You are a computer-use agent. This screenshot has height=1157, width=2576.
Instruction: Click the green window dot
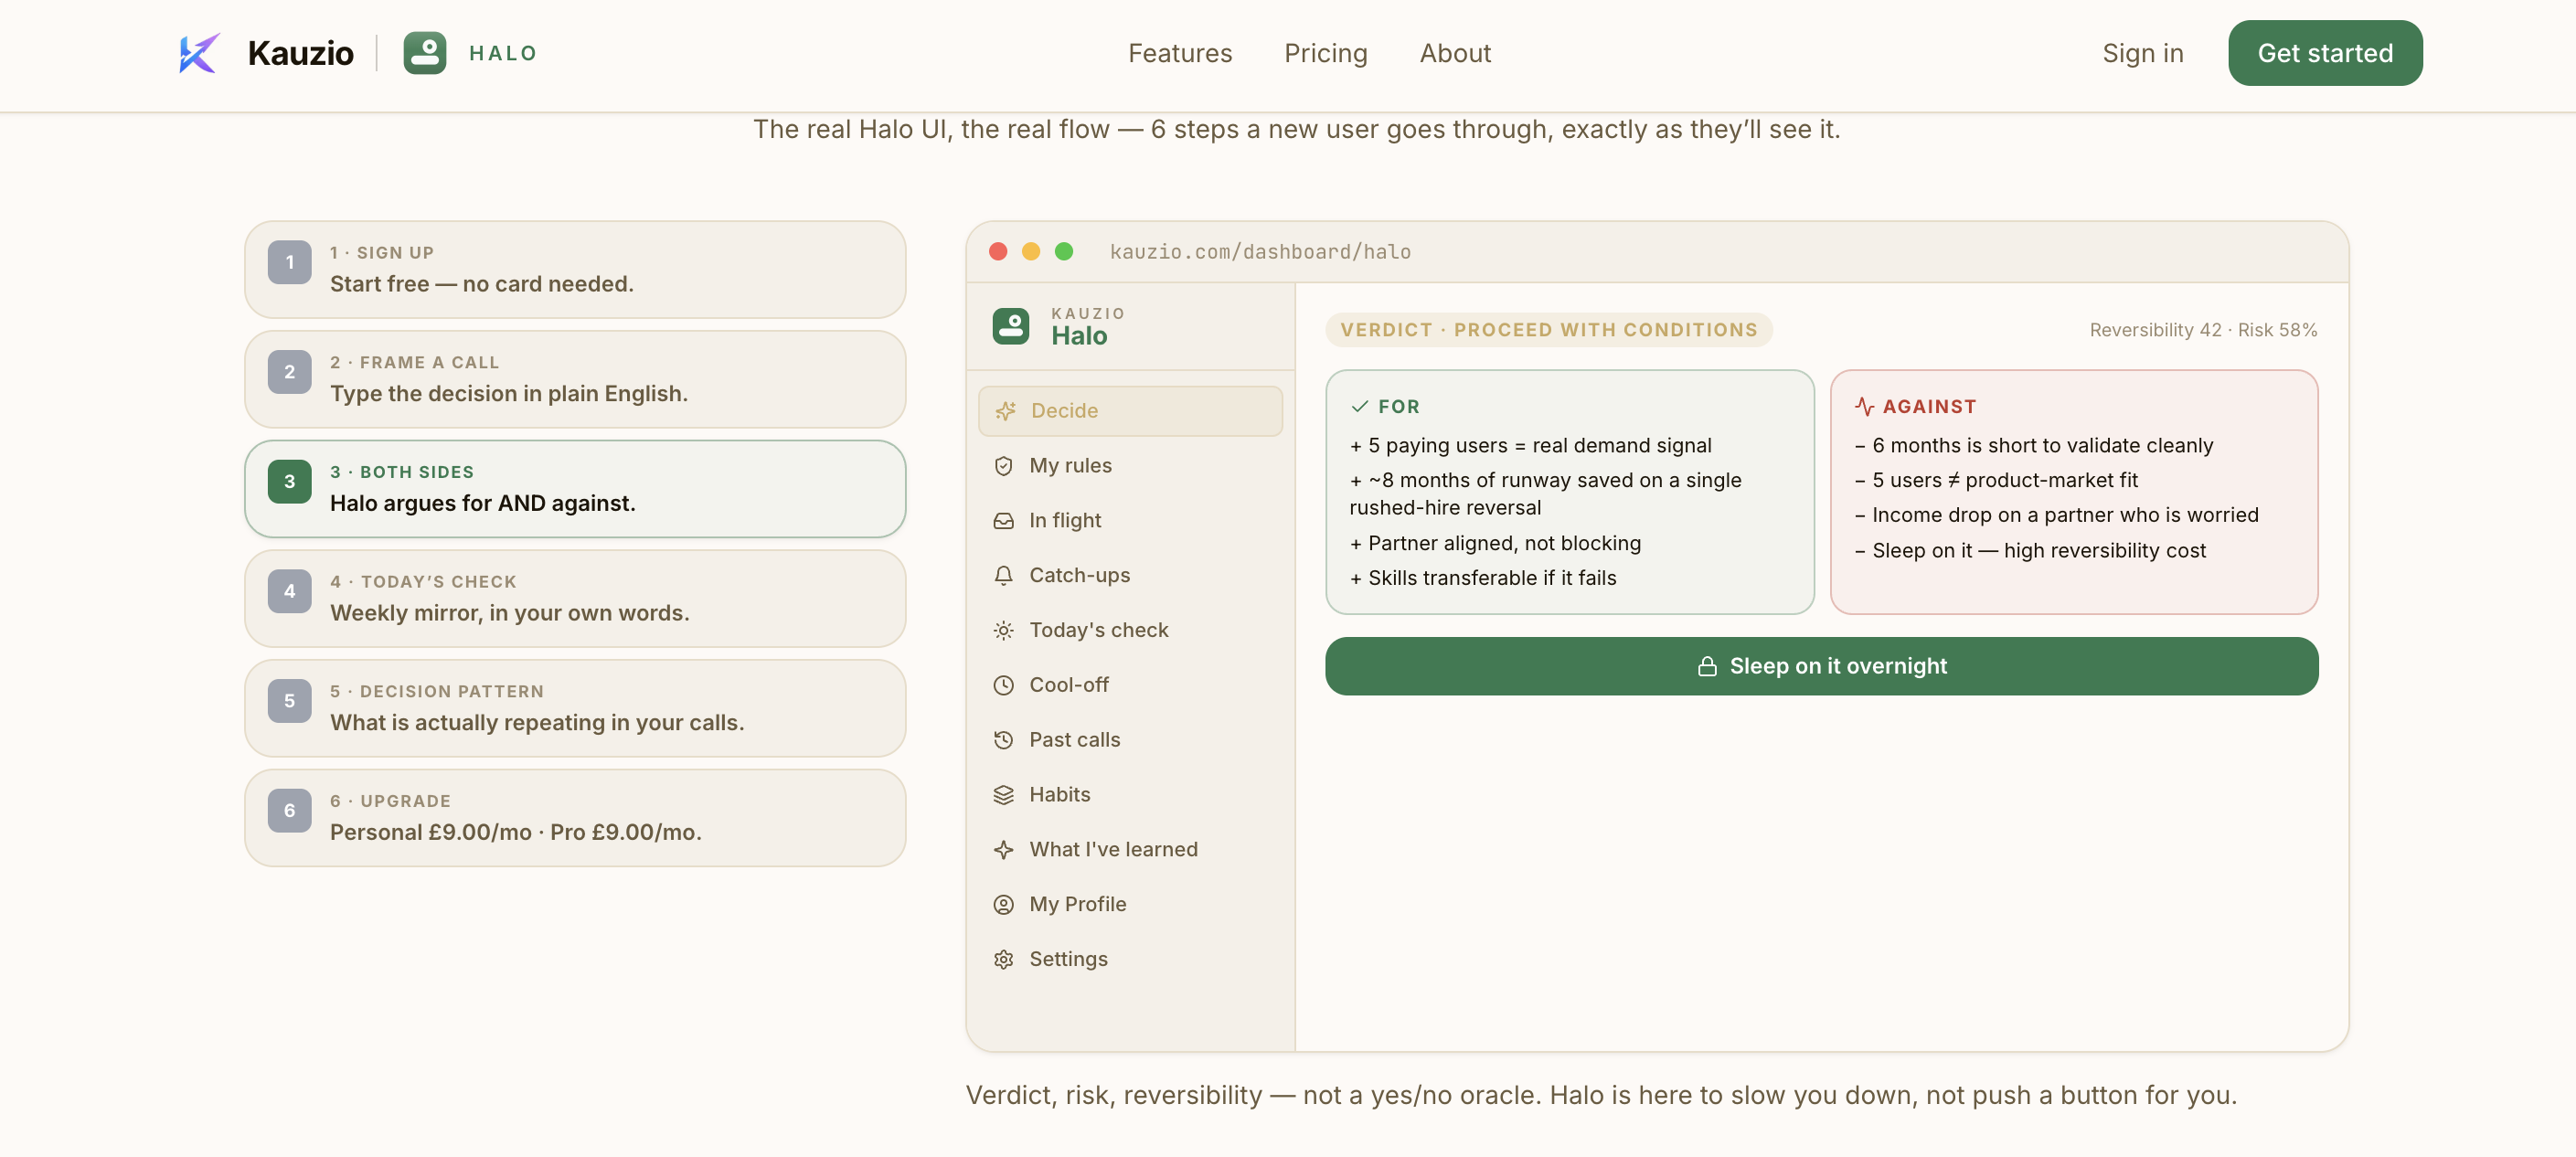(1064, 252)
